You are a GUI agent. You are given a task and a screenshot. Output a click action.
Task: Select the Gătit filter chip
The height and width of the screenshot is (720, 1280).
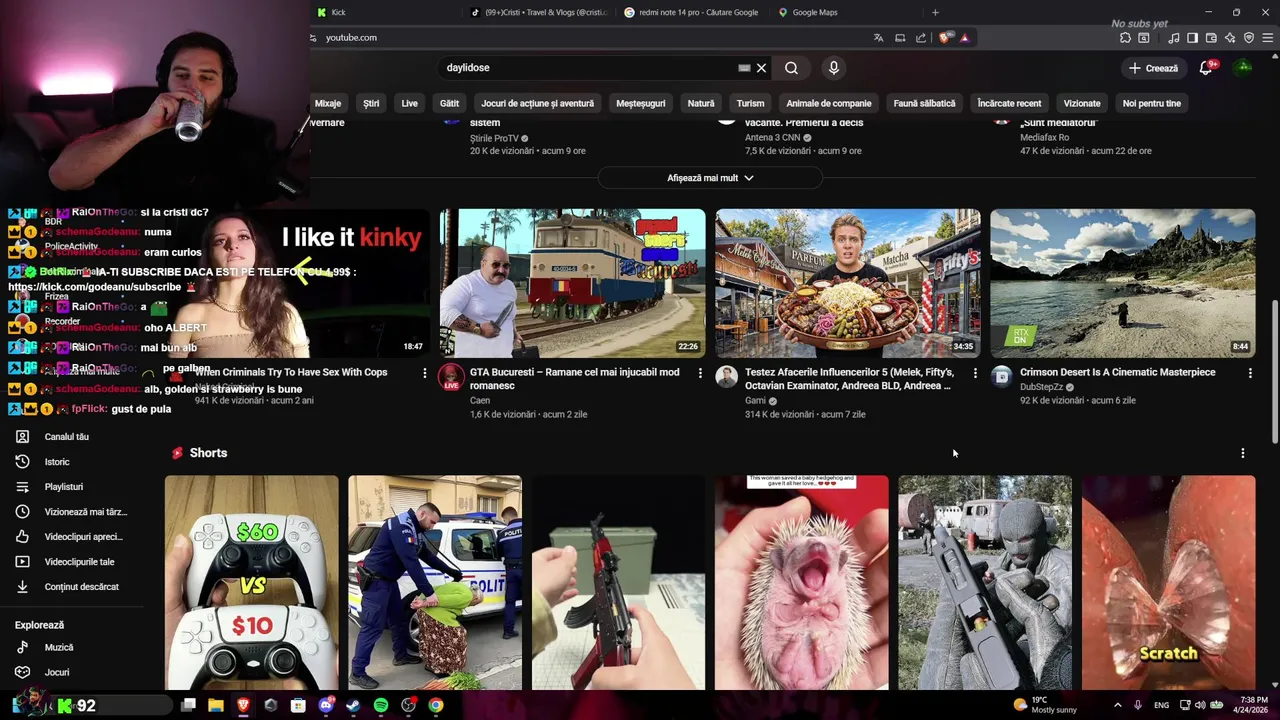(449, 103)
